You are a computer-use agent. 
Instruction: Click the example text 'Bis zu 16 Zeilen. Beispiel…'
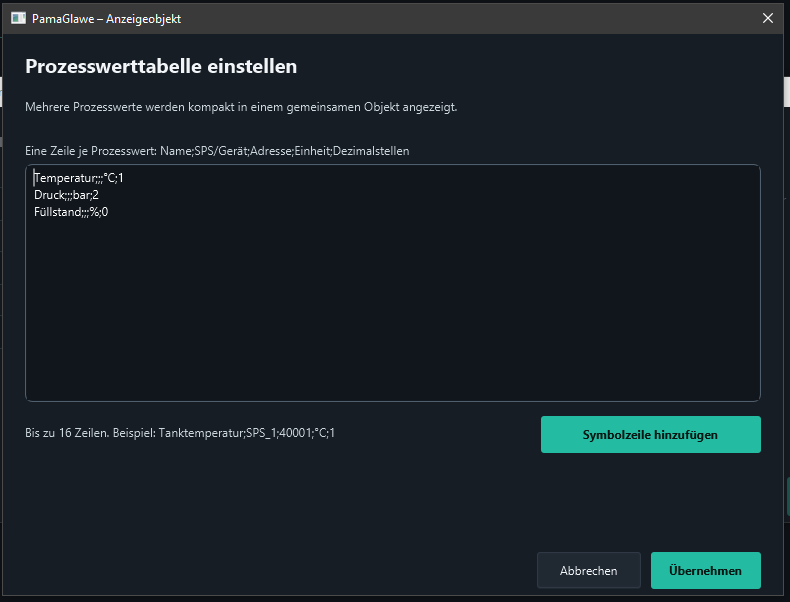point(180,433)
